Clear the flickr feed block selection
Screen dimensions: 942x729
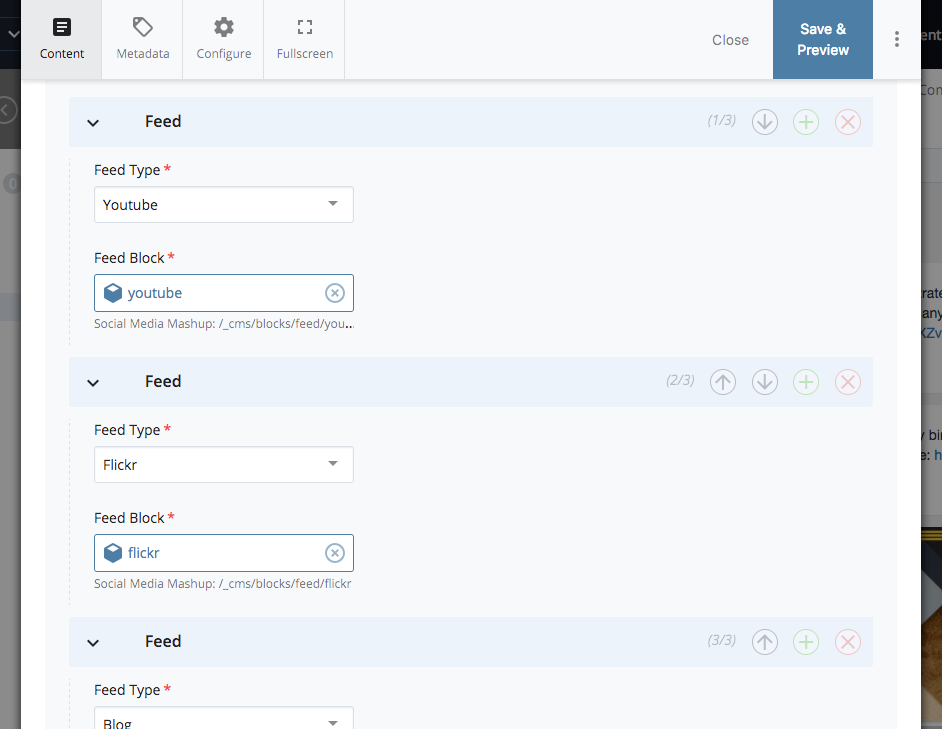click(x=335, y=553)
